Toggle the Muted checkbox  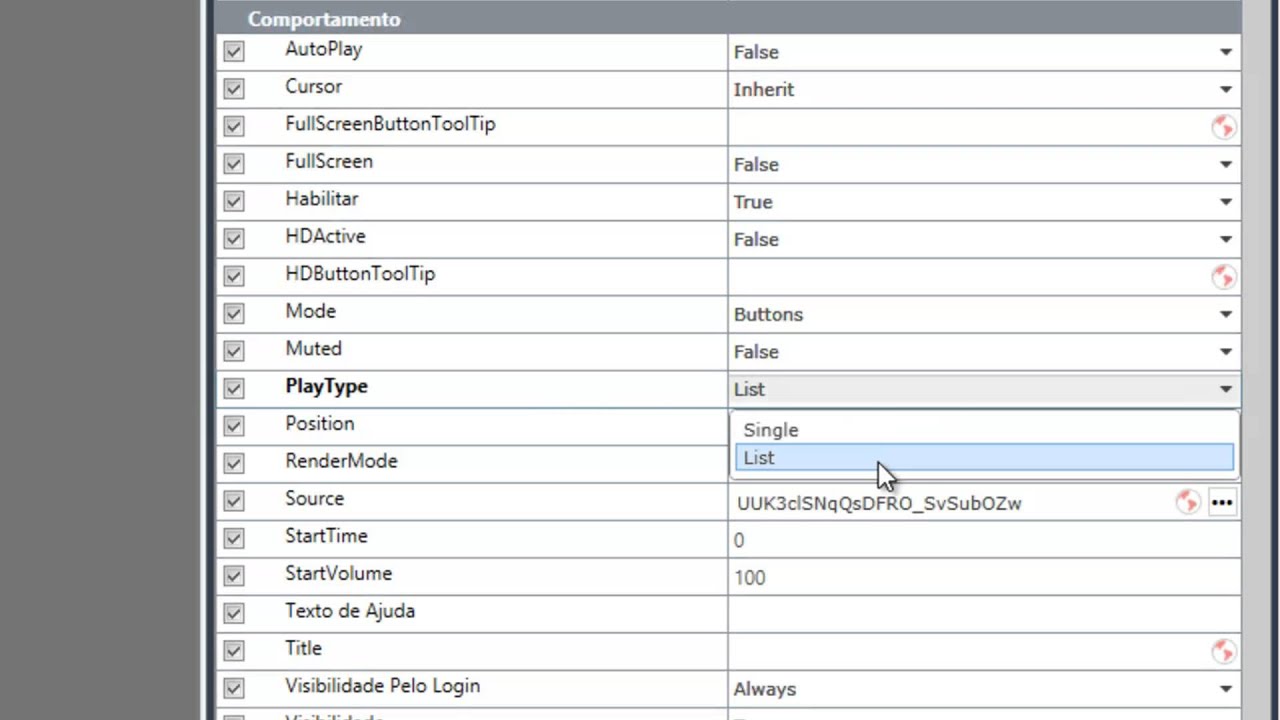(234, 351)
